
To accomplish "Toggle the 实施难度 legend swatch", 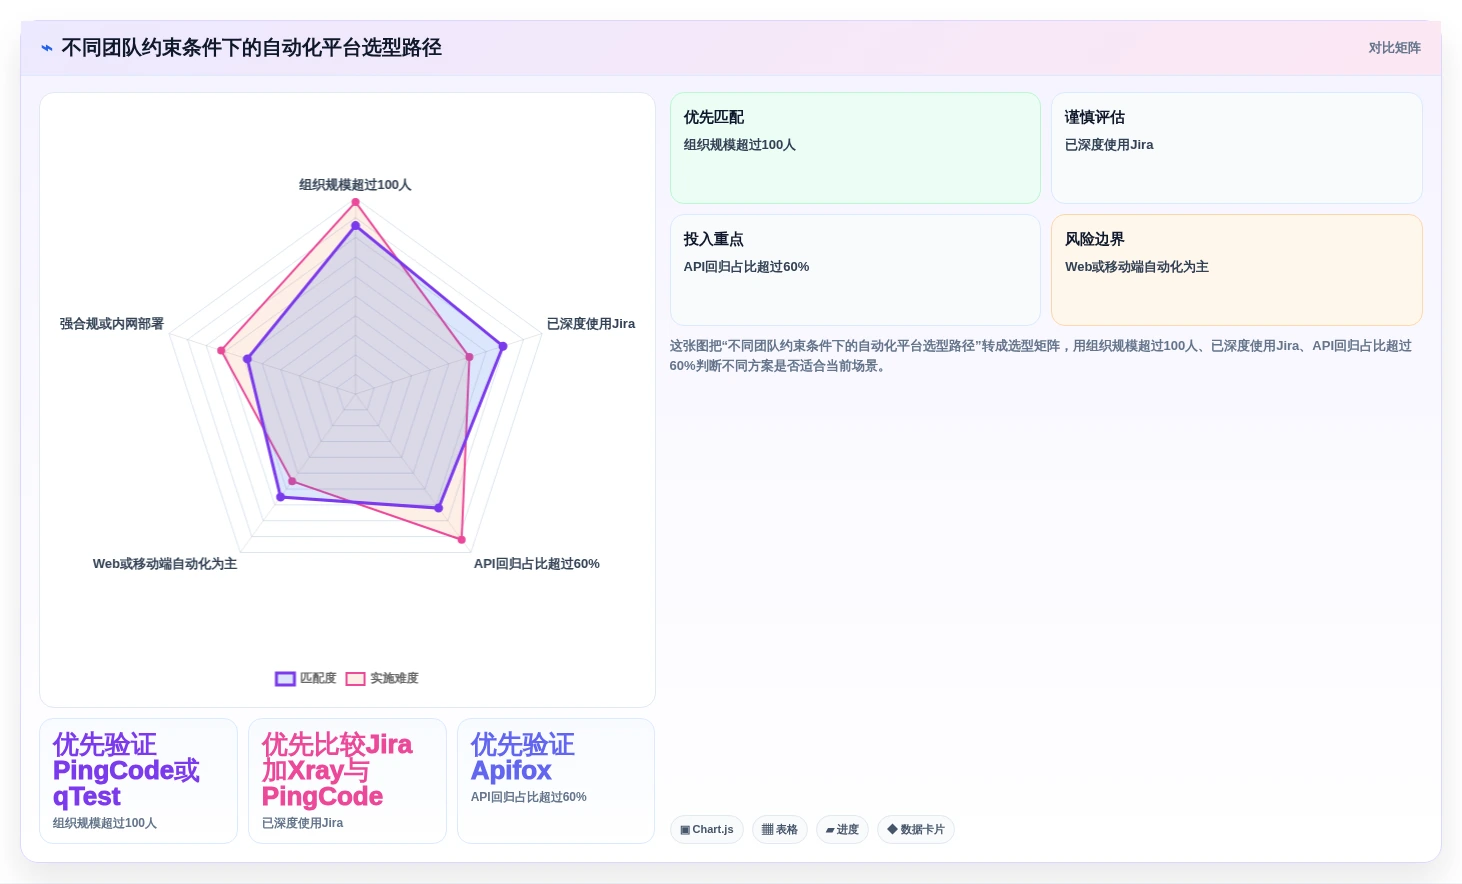I will (355, 679).
